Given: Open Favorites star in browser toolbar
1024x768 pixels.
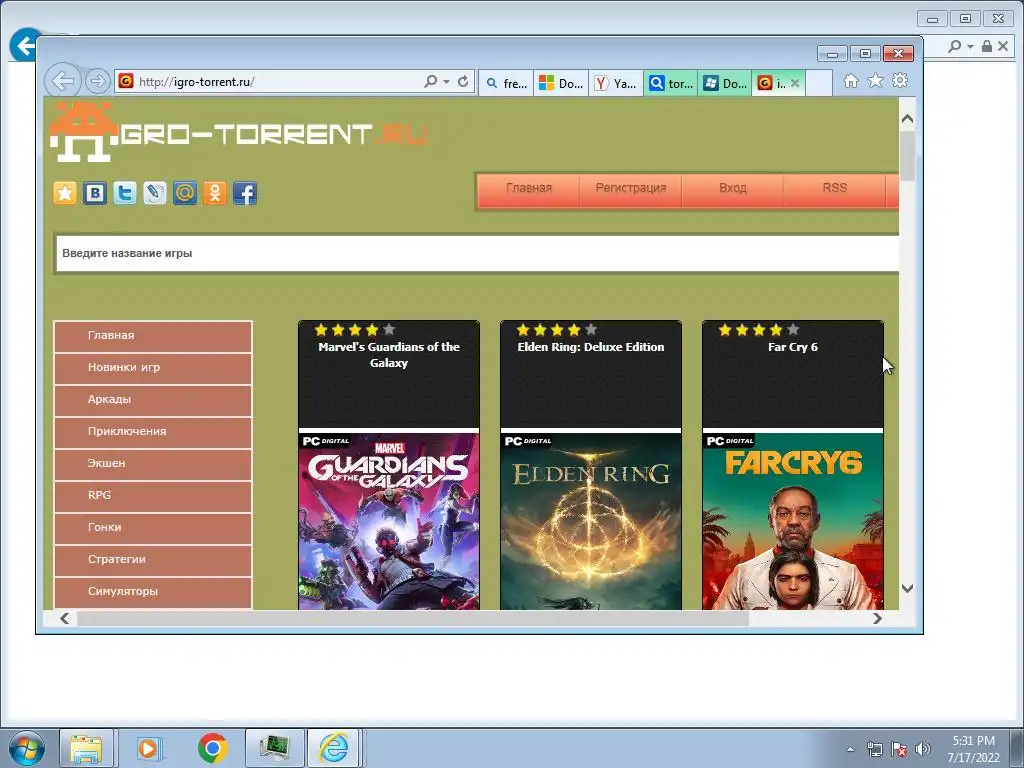Looking at the screenshot, I should [875, 80].
